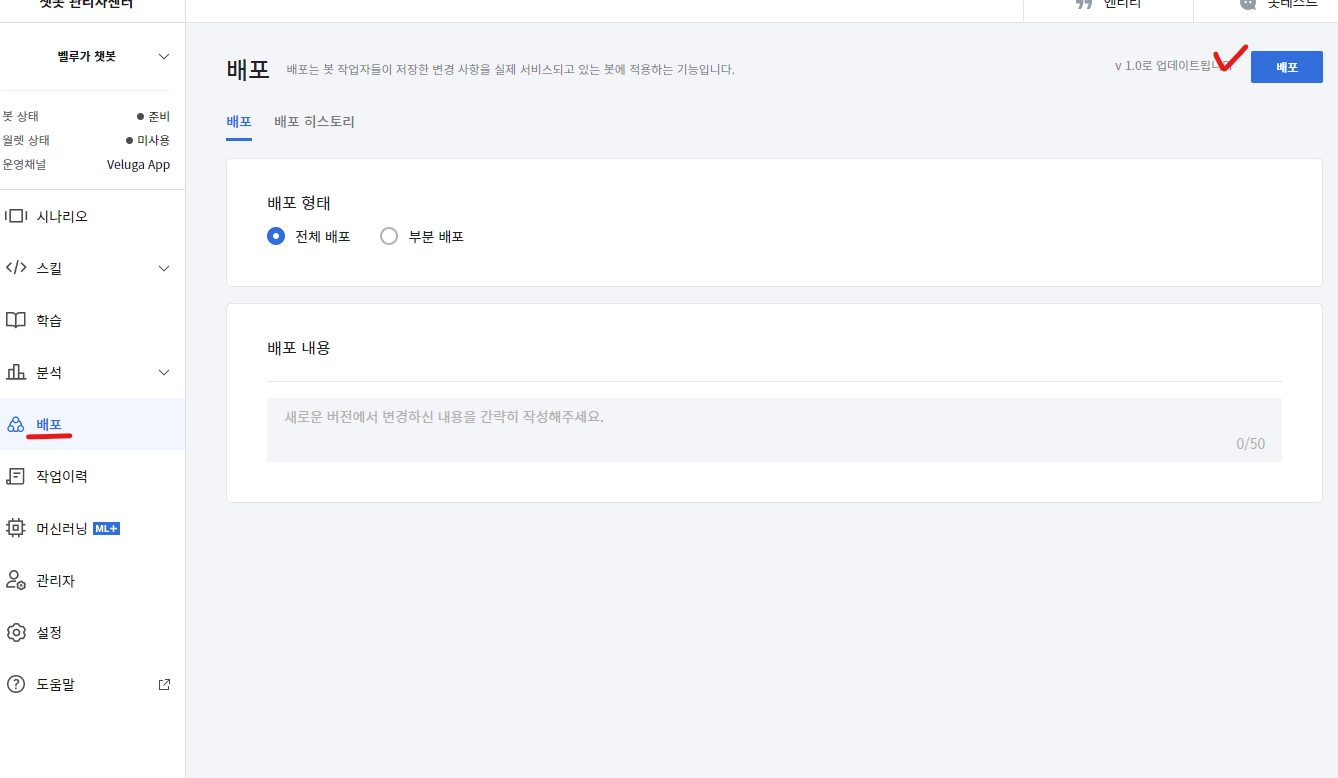
Task: Click the 설정 gear icon
Action: (16, 632)
